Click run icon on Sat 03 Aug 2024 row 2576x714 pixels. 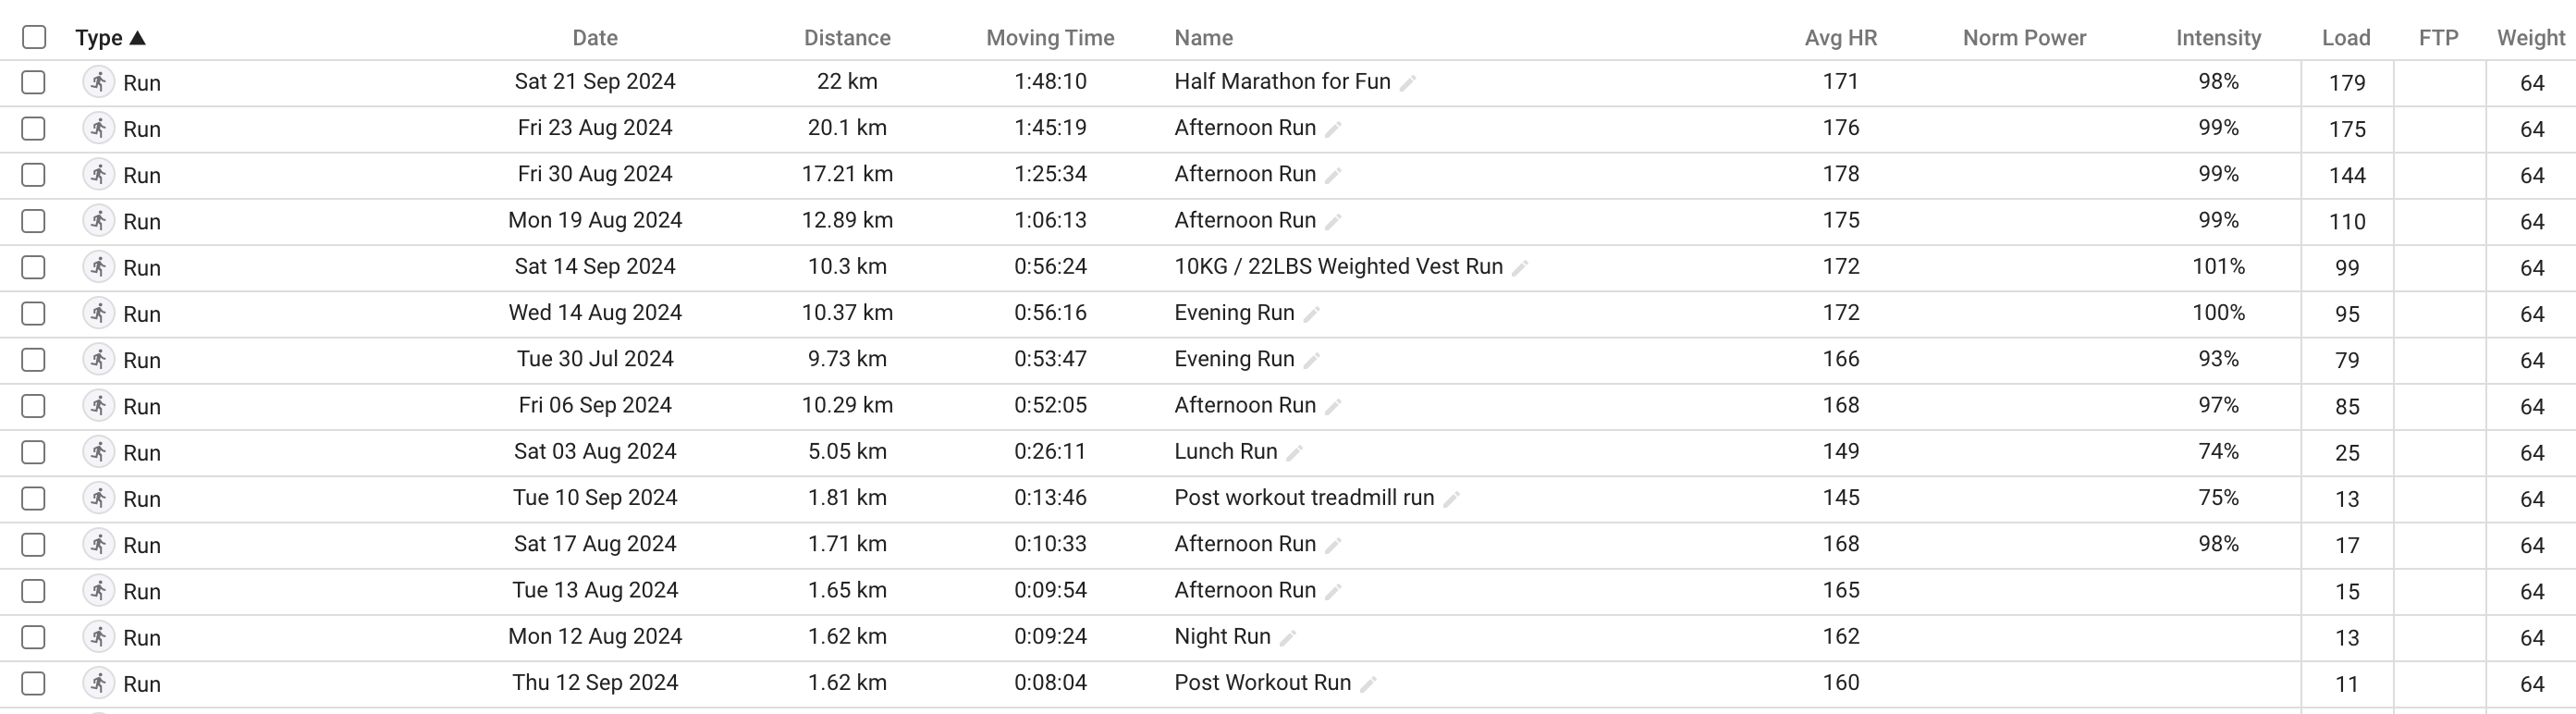pyautogui.click(x=98, y=452)
